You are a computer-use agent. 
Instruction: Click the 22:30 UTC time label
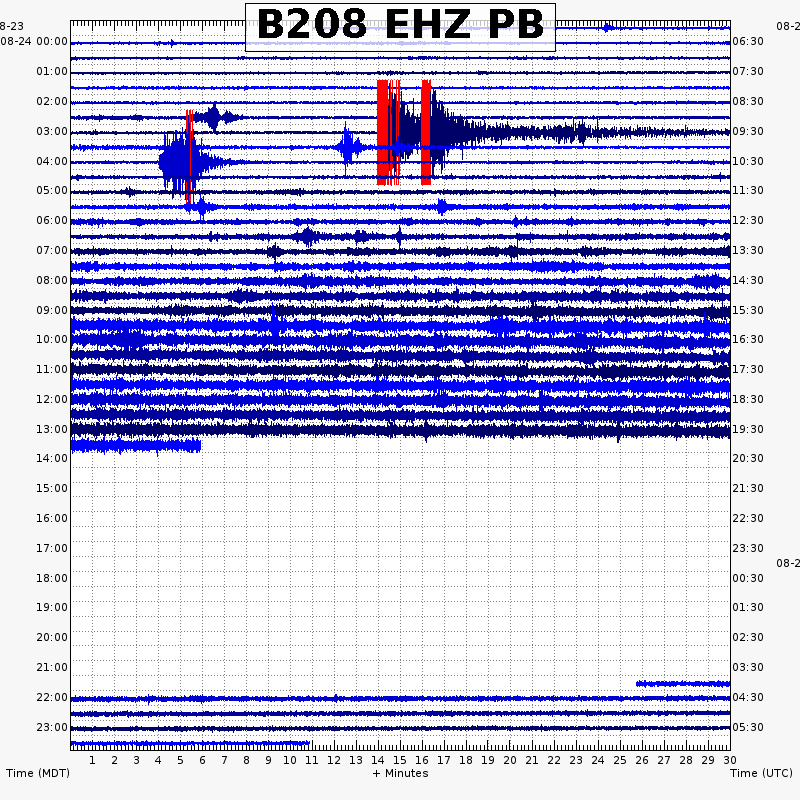point(748,518)
